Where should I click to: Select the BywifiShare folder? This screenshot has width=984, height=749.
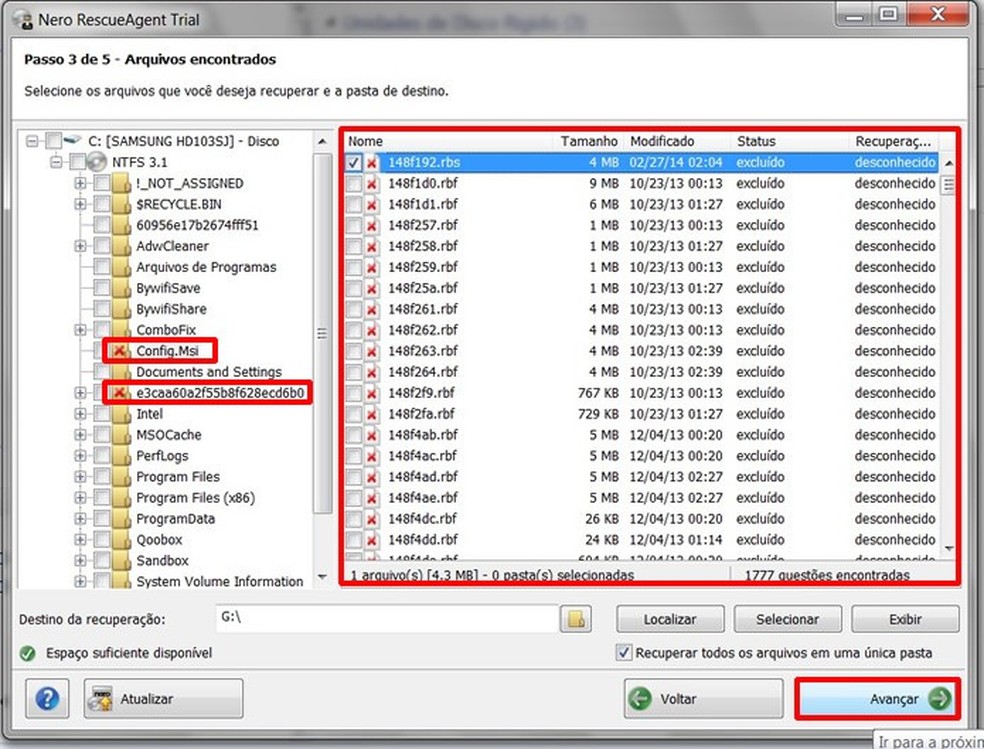(171, 309)
